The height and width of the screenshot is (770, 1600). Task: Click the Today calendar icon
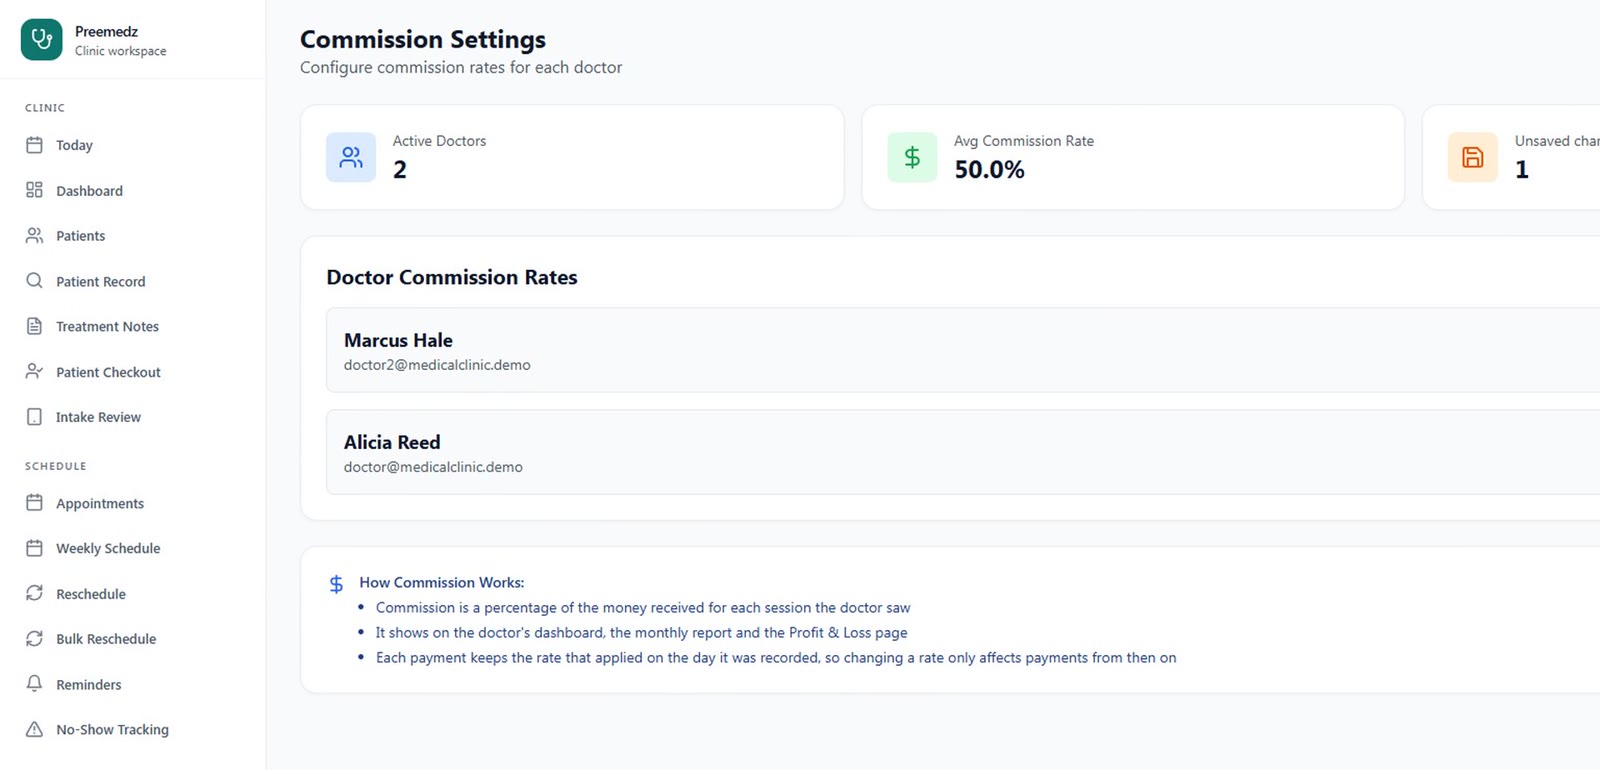pyautogui.click(x=34, y=145)
